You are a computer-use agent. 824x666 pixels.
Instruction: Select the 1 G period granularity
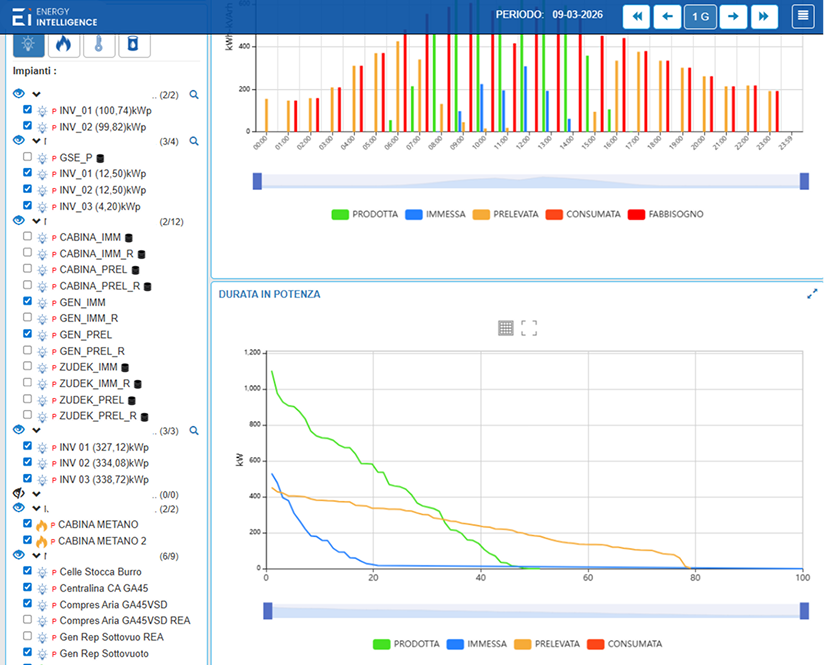tap(700, 16)
